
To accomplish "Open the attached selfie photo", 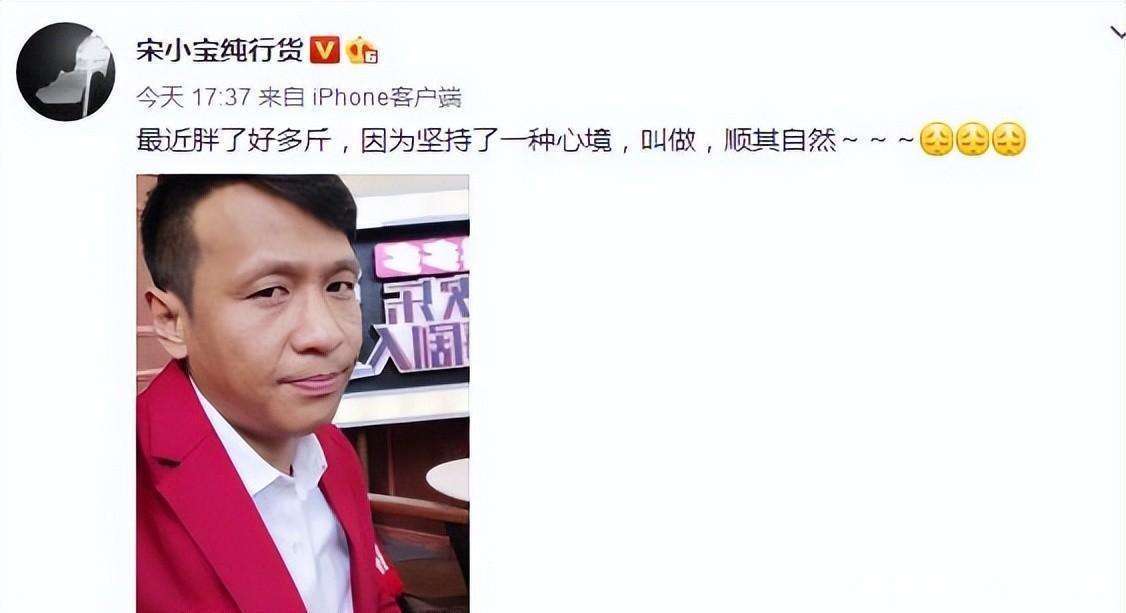I will 302,393.
